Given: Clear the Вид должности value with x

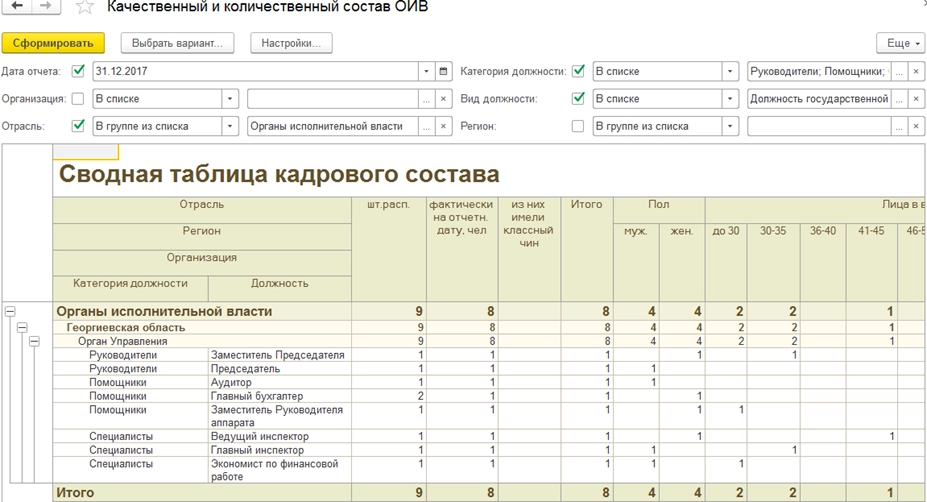Looking at the screenshot, I should coord(916,99).
